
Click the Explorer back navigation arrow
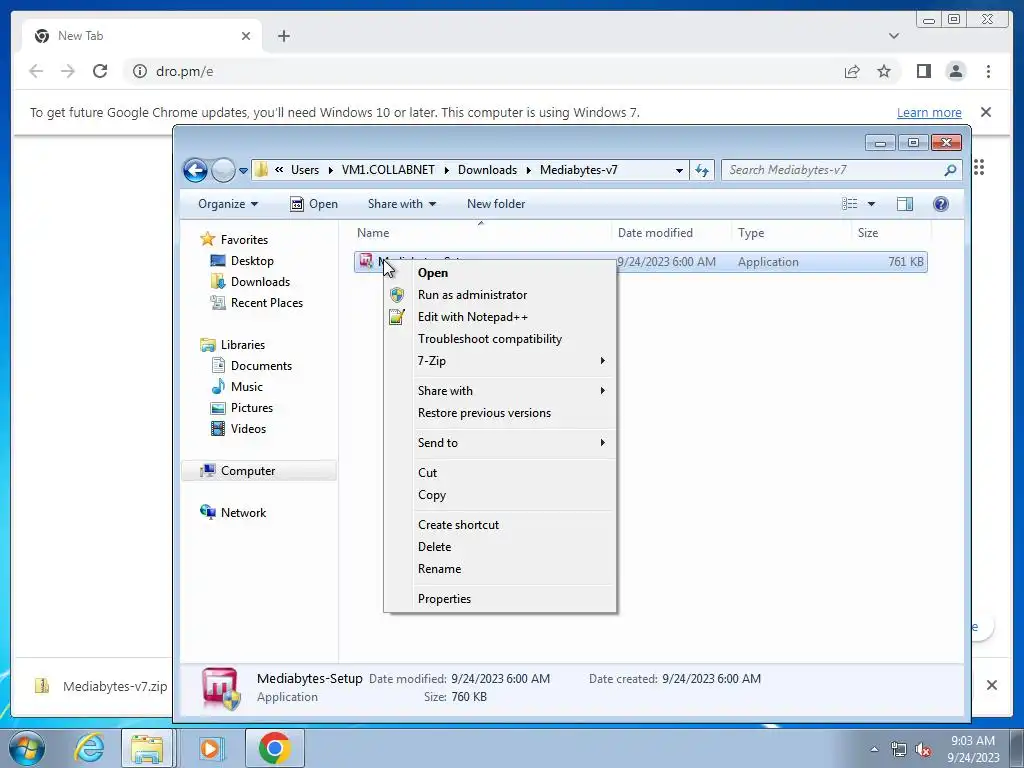(x=195, y=170)
